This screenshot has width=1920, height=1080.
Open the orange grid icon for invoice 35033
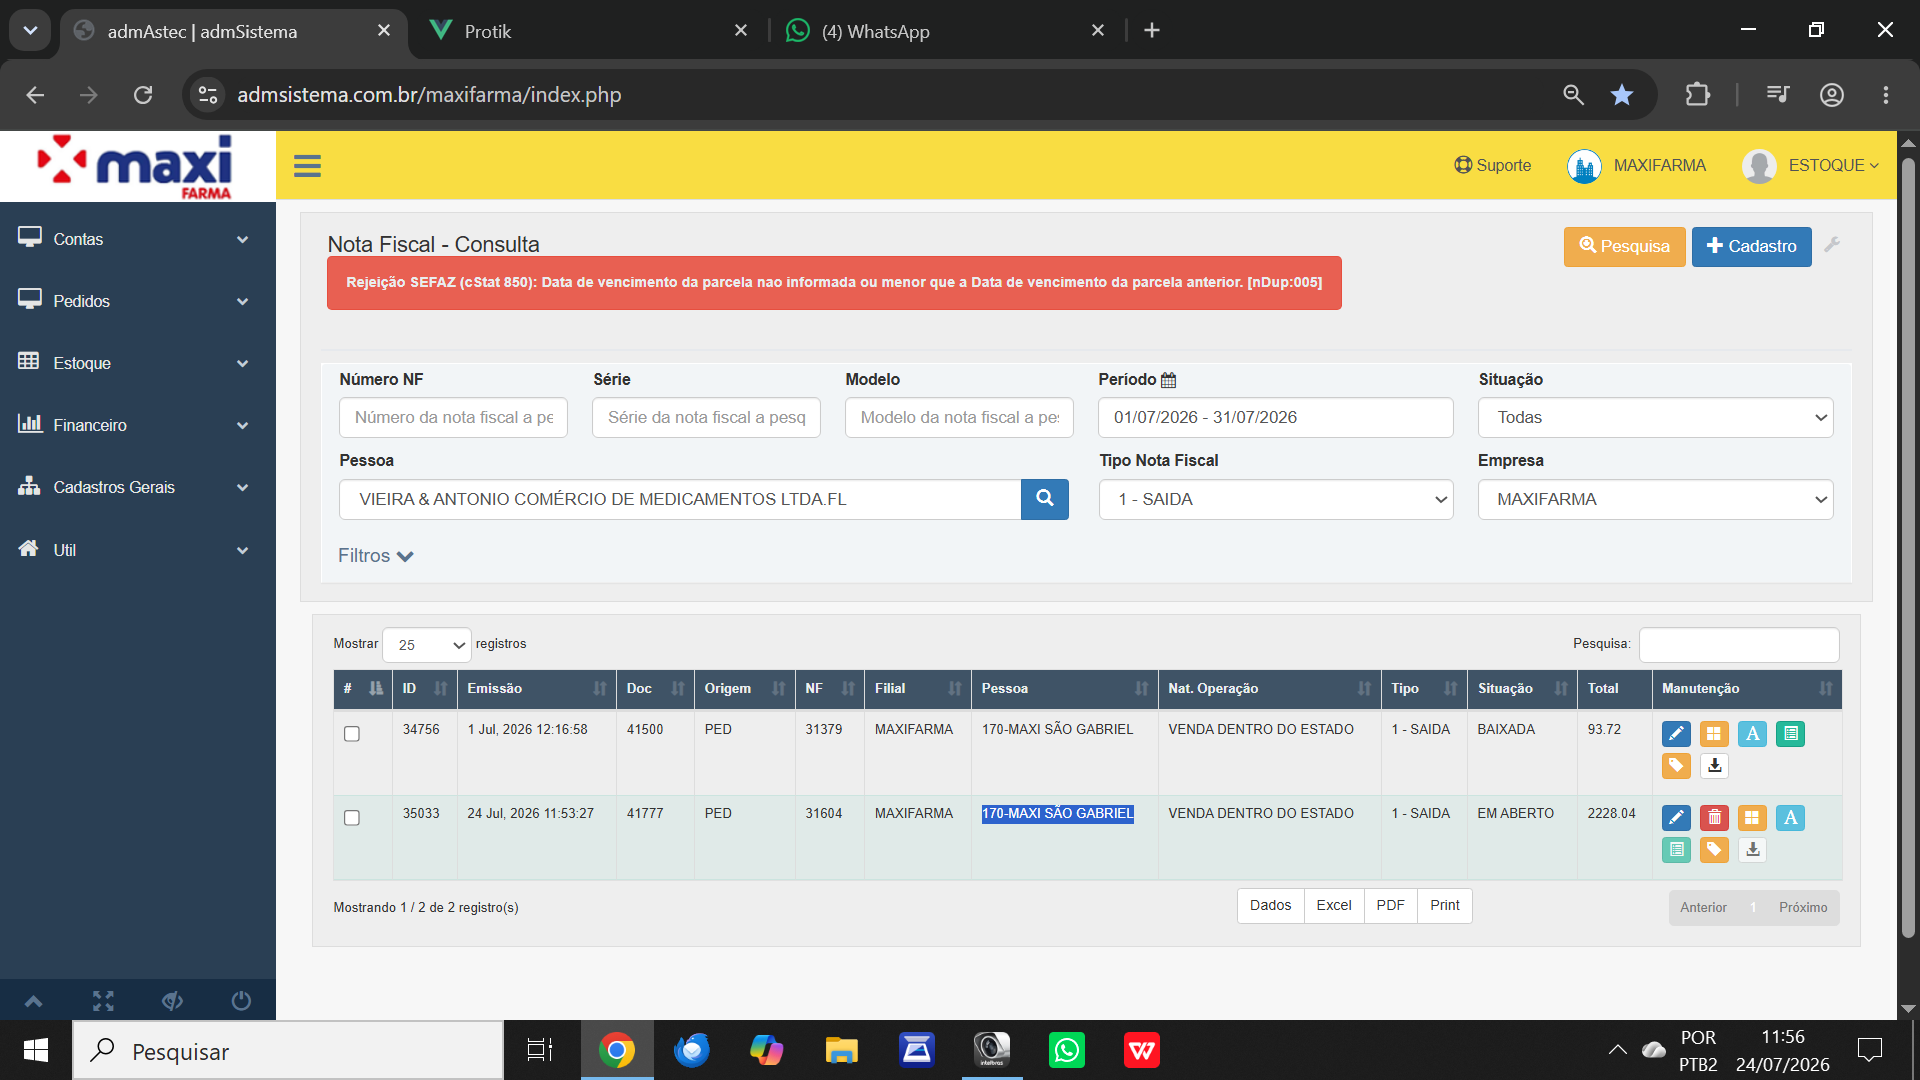[x=1752, y=818]
